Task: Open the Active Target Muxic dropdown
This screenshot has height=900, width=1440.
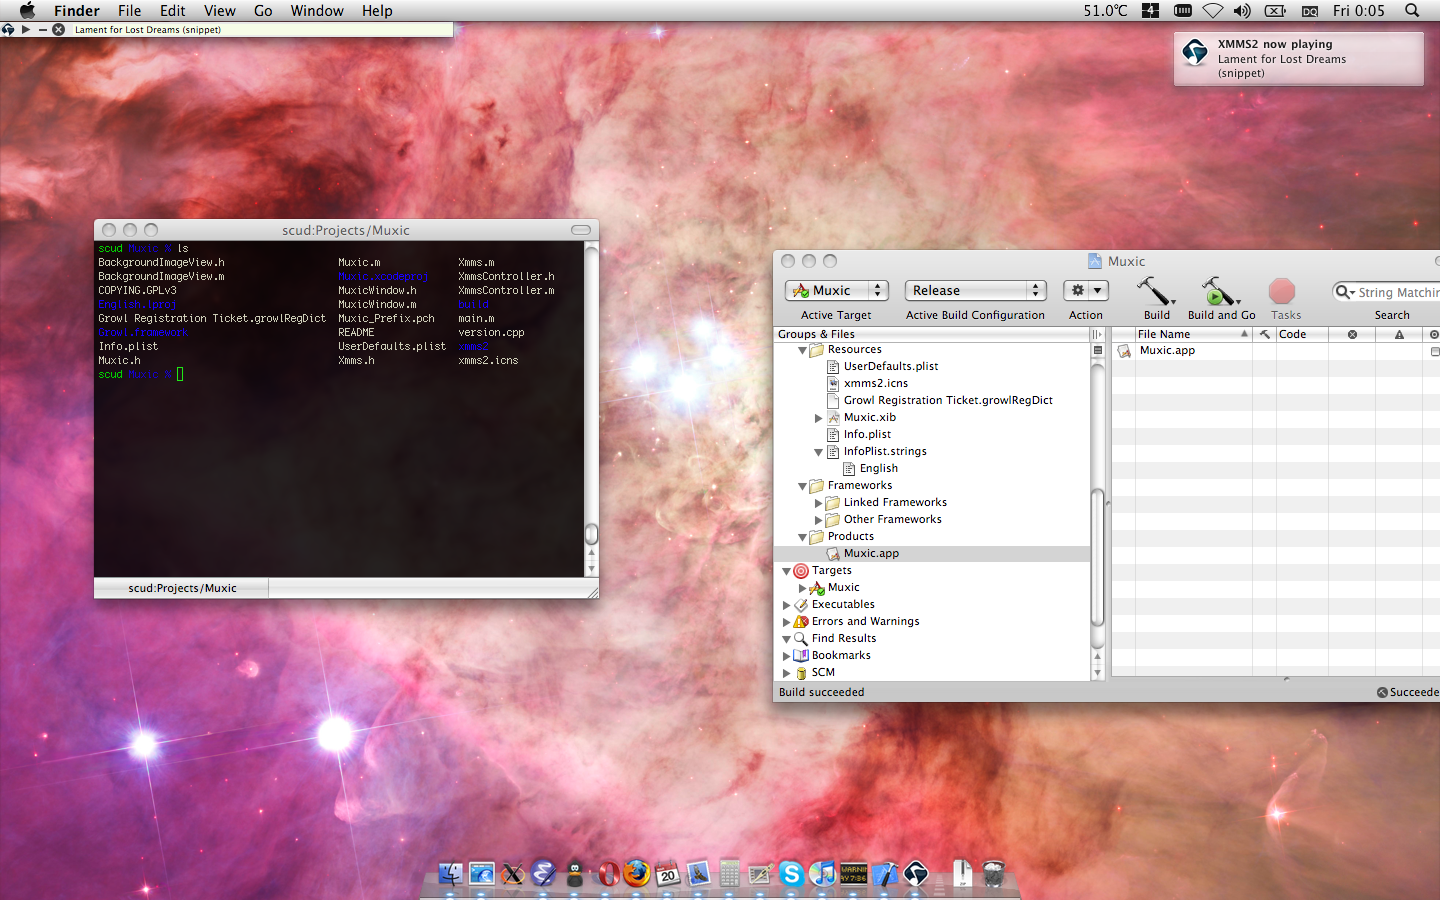Action: point(837,290)
